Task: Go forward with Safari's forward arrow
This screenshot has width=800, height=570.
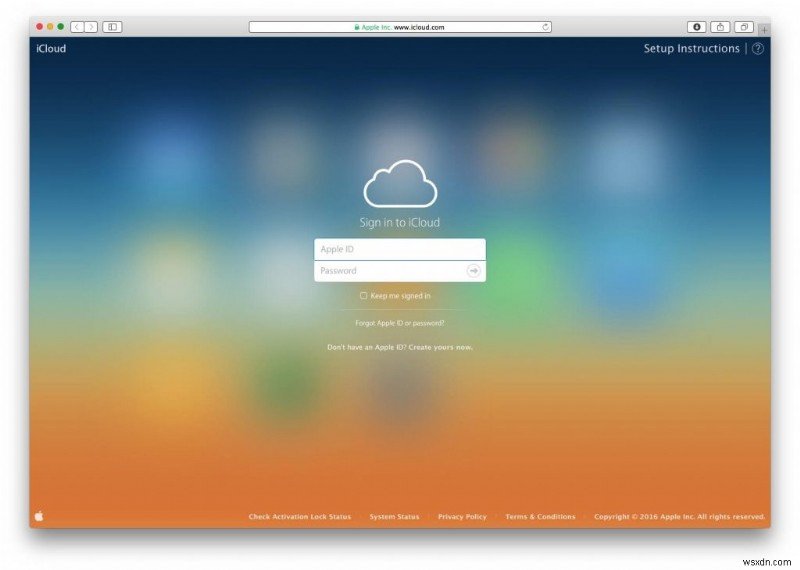Action: click(91, 27)
